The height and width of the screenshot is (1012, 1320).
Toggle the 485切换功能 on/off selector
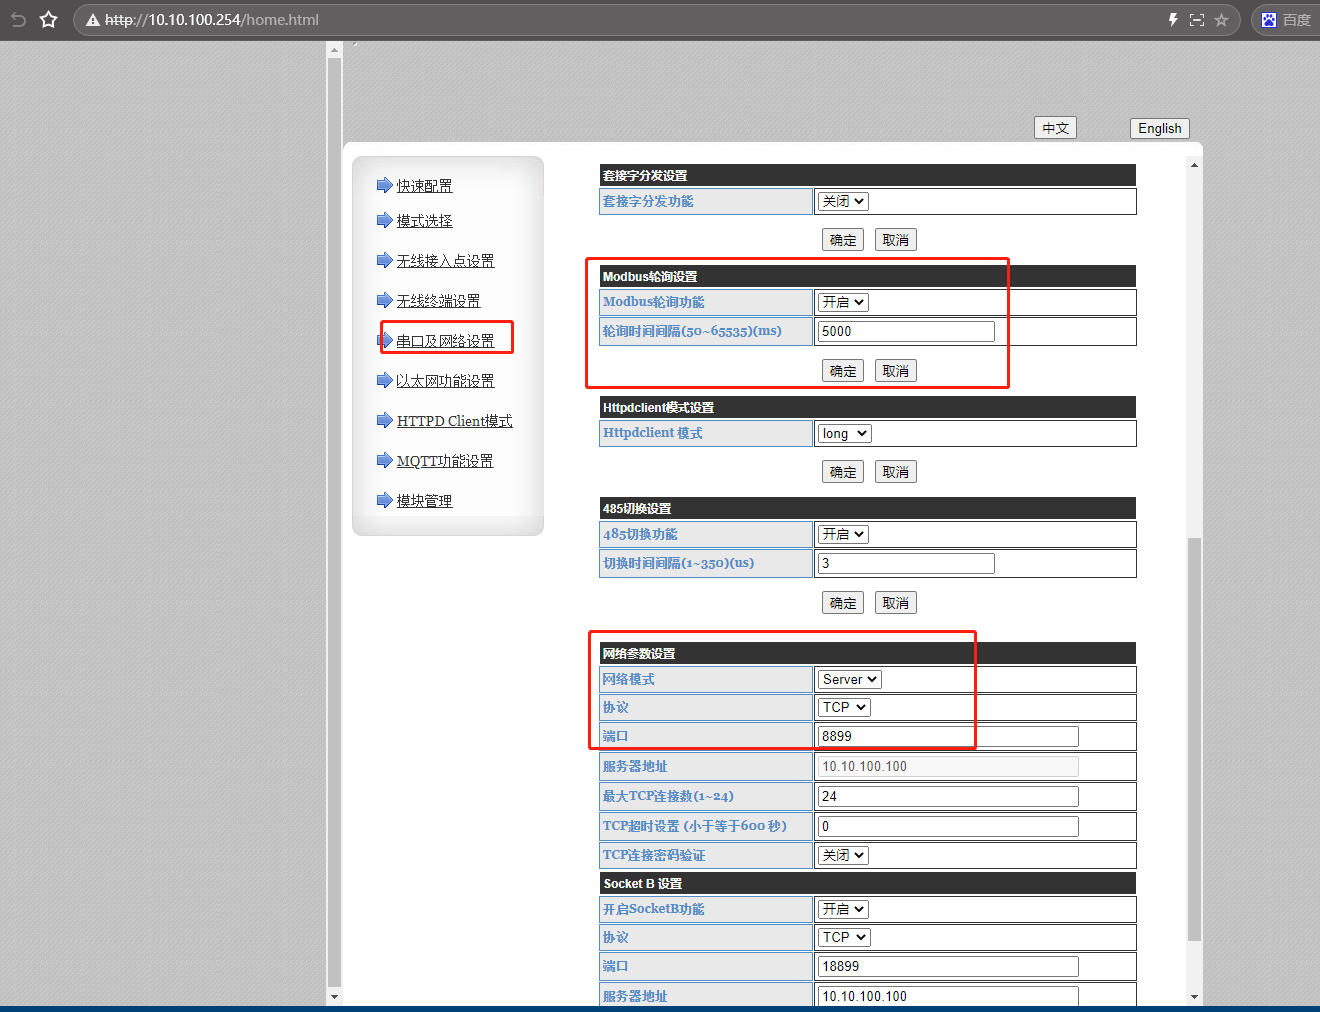tap(843, 535)
